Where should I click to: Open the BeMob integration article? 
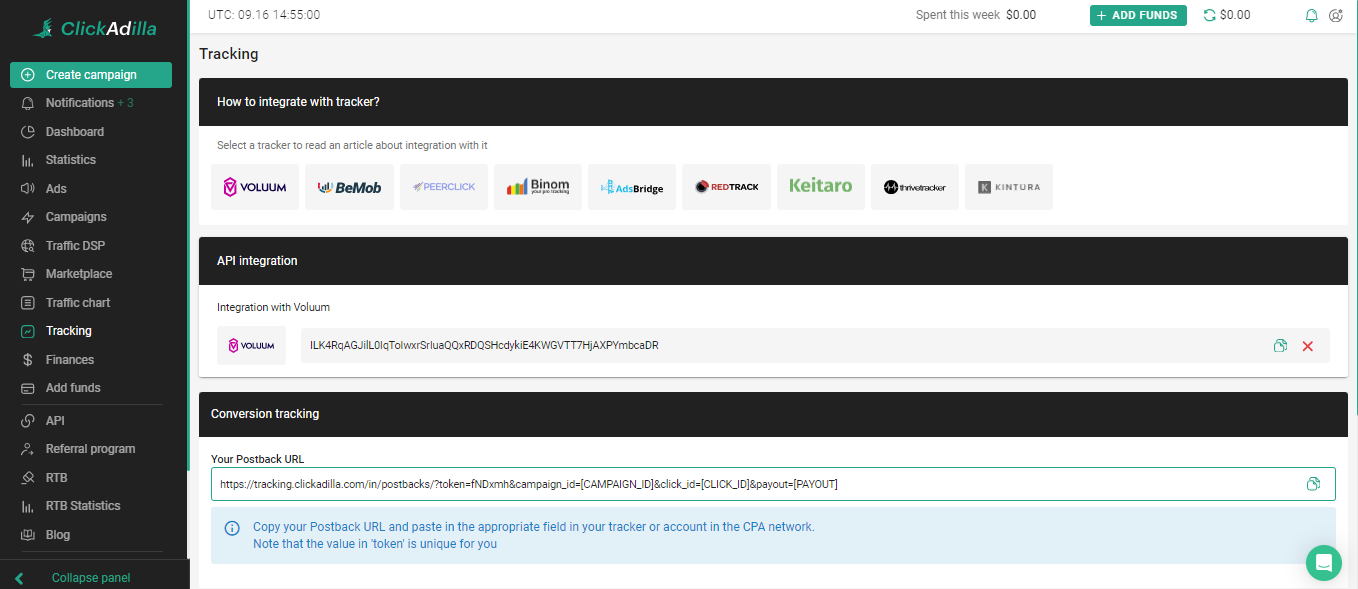coord(349,187)
